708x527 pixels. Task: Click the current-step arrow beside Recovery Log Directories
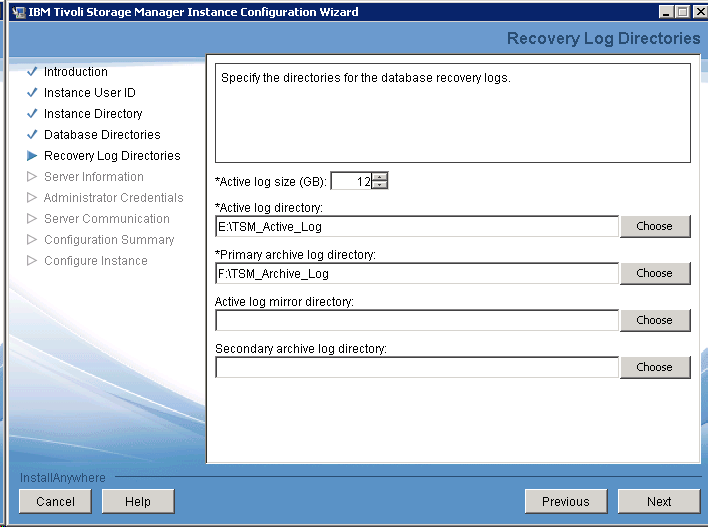[32, 156]
